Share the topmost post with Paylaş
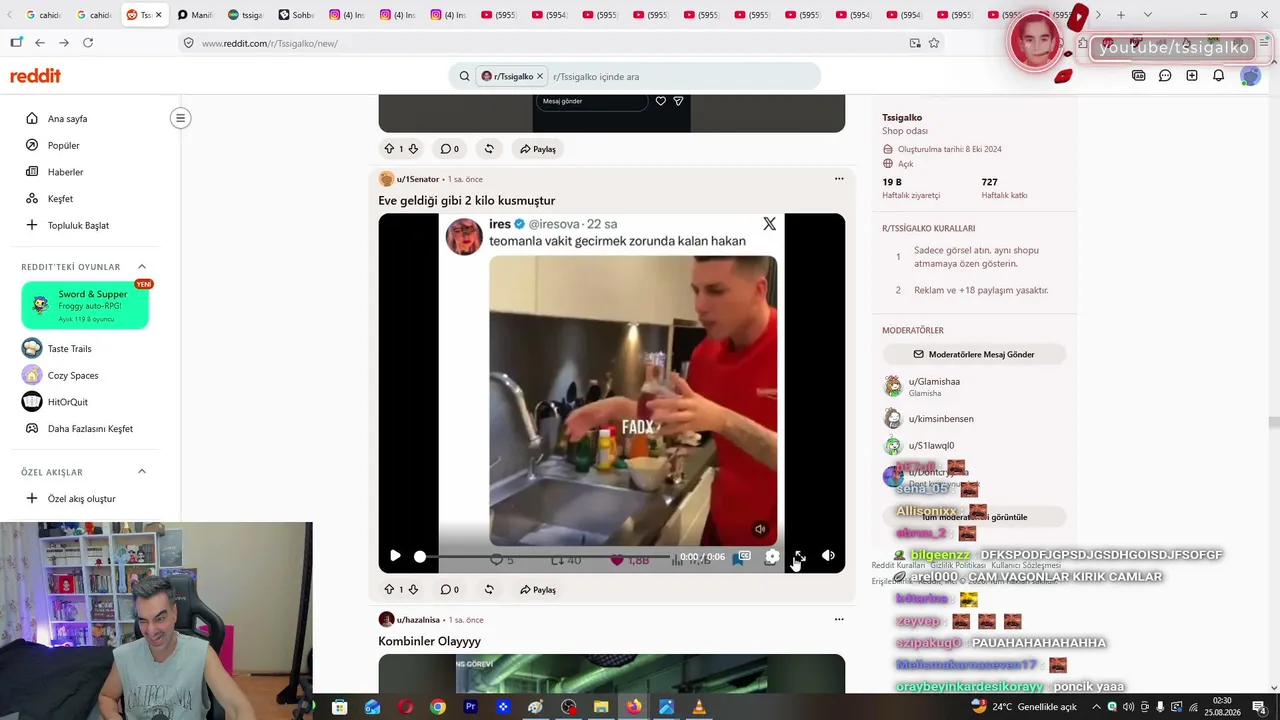Image resolution: width=1280 pixels, height=720 pixels. (x=538, y=149)
